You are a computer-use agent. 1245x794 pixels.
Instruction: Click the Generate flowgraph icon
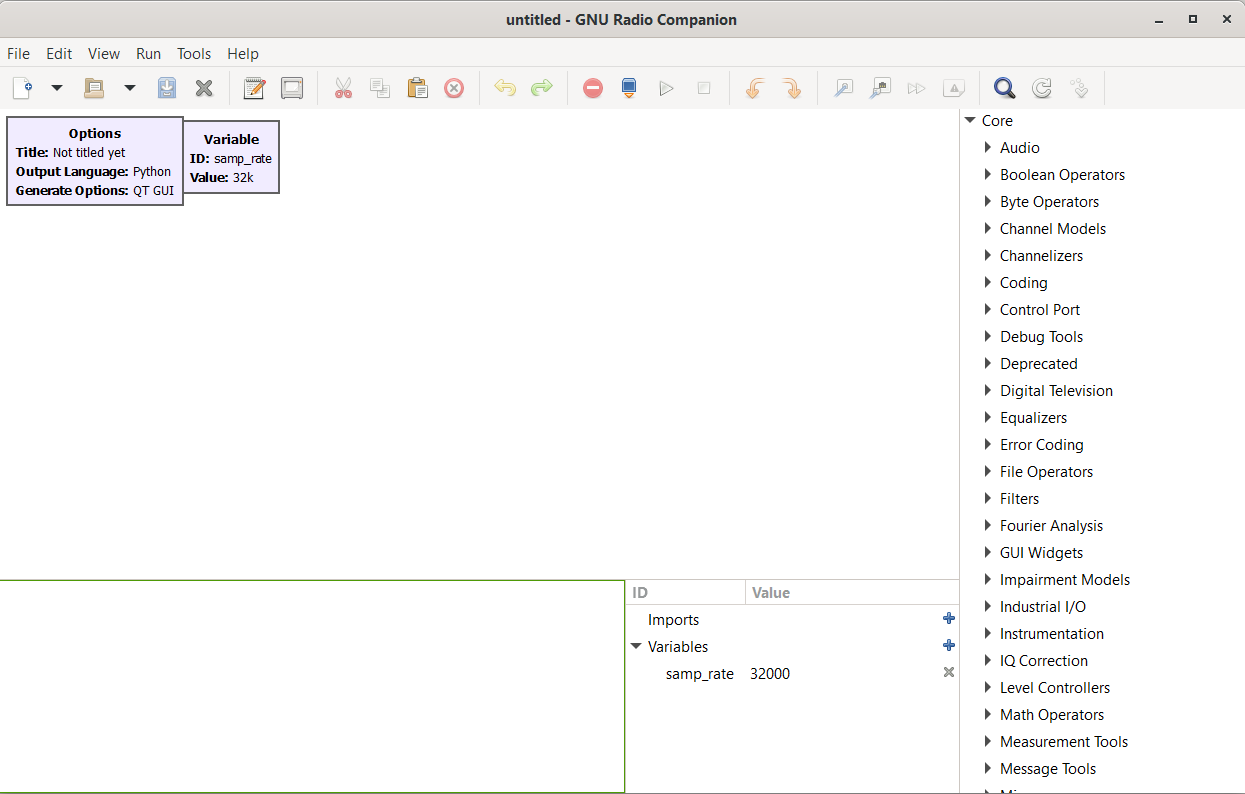coord(629,88)
